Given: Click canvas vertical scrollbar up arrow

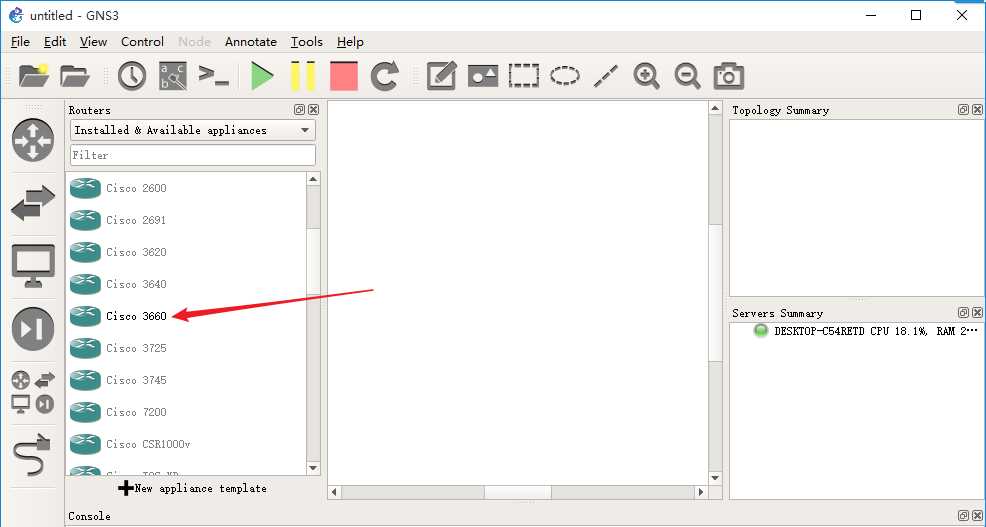Looking at the screenshot, I should click(715, 109).
